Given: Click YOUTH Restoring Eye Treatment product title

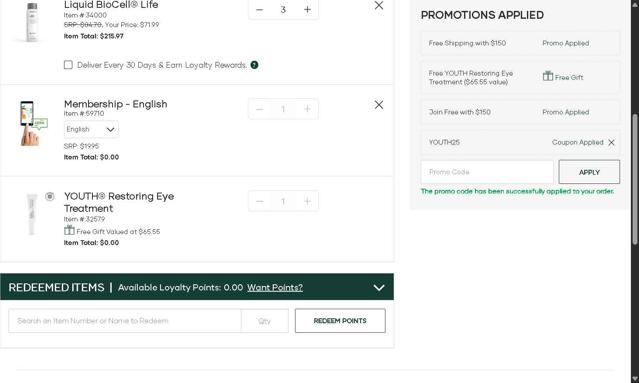Looking at the screenshot, I should click(119, 203).
